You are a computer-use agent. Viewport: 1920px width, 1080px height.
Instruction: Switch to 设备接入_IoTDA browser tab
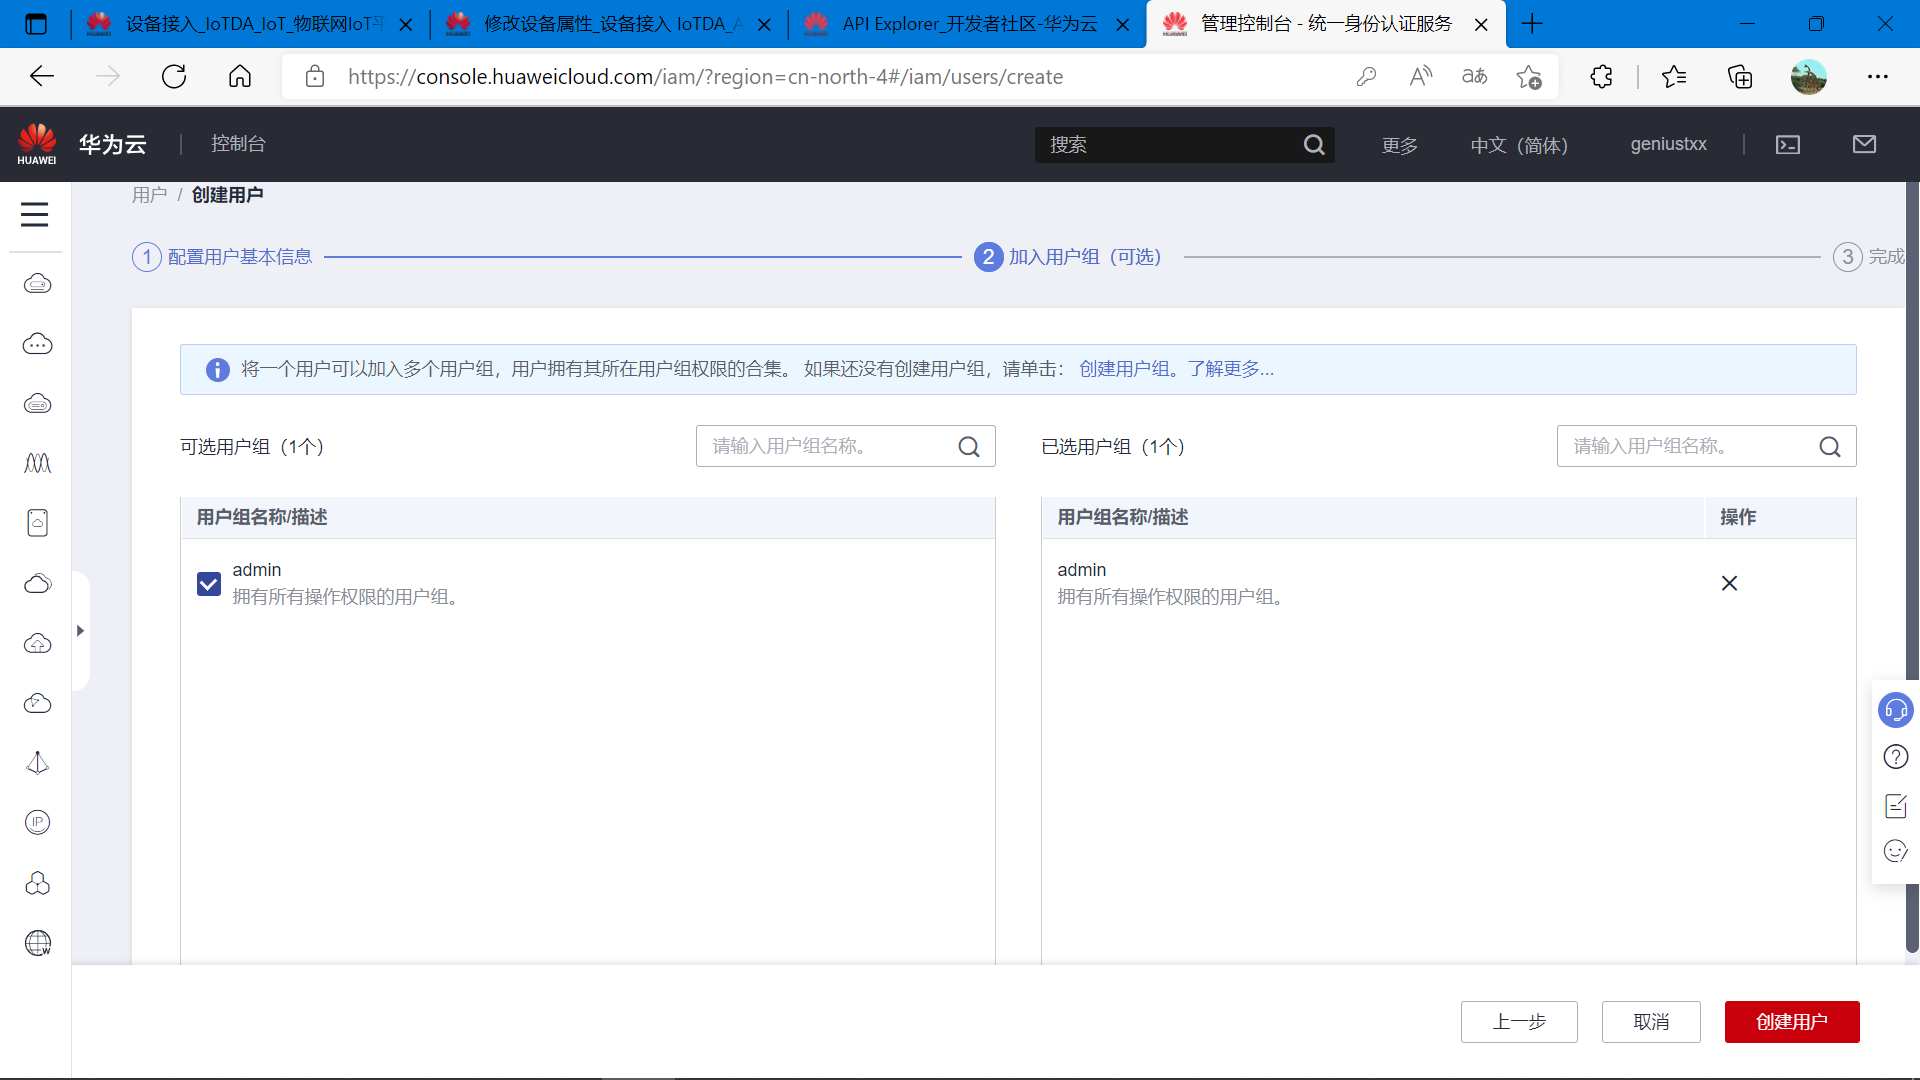tap(250, 24)
